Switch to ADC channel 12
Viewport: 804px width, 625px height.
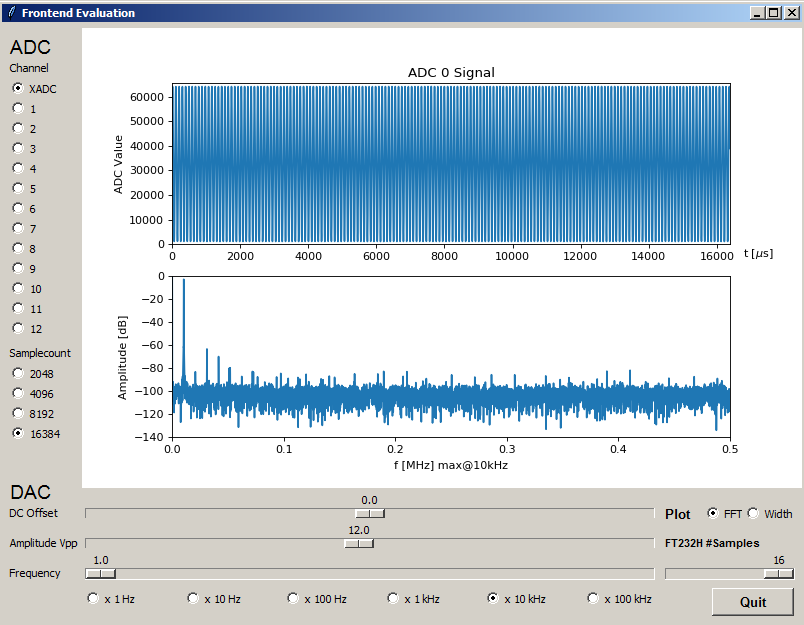18,328
